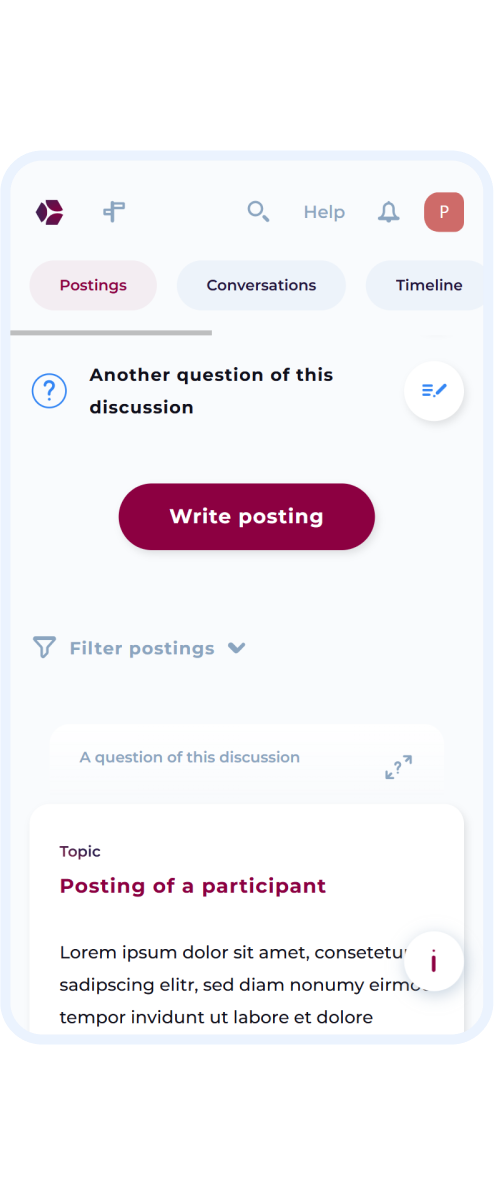
Task: Switch to the Conversations tab
Action: [261, 286]
